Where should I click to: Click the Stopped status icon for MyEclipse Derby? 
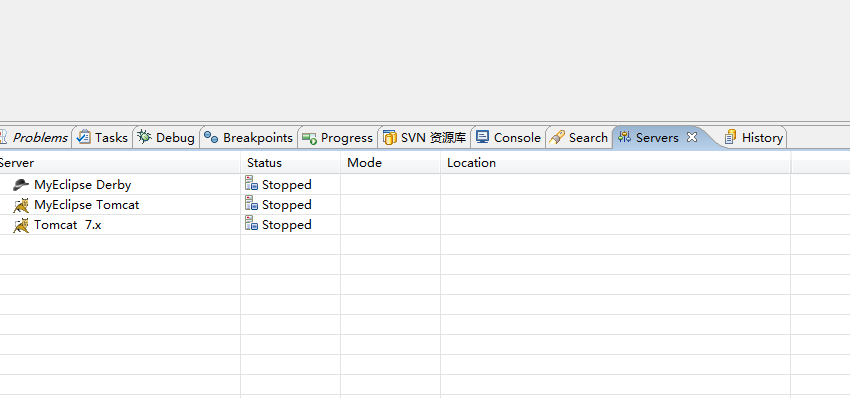coord(252,184)
